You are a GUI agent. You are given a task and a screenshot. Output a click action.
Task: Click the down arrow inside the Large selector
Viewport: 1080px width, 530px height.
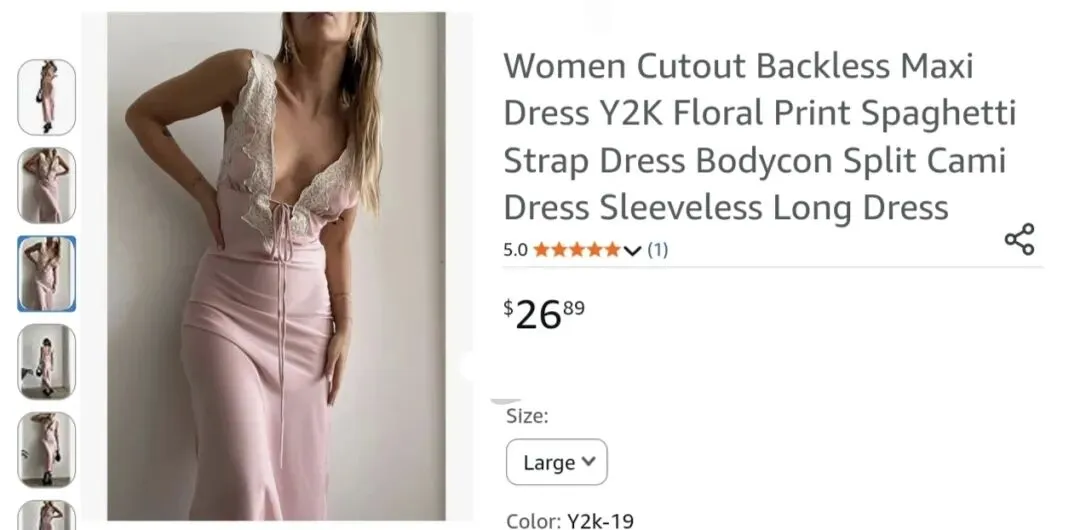tap(588, 461)
